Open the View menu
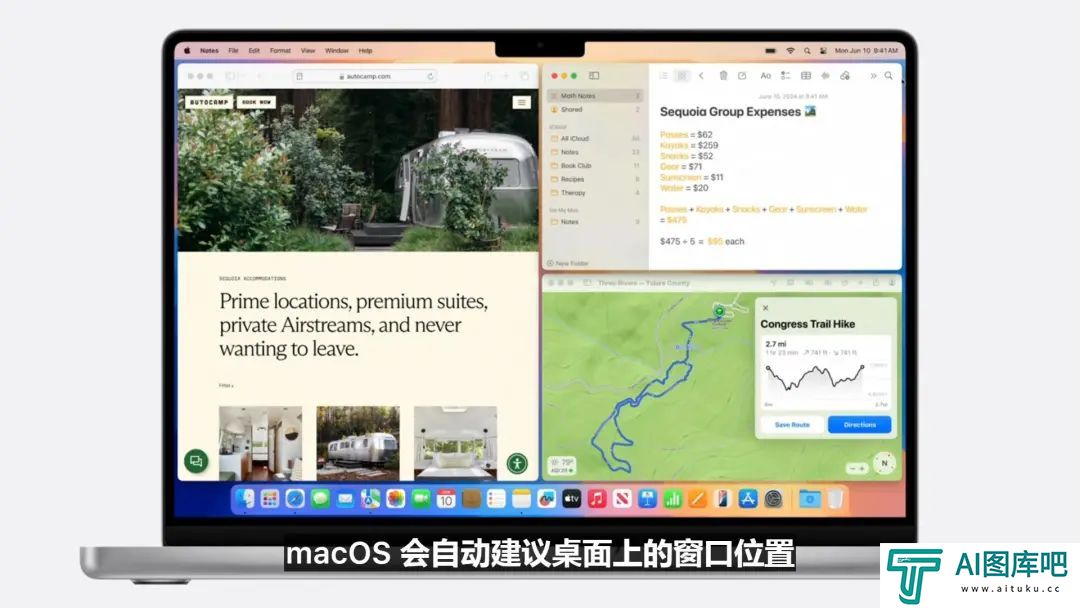This screenshot has width=1080, height=608. [308, 50]
